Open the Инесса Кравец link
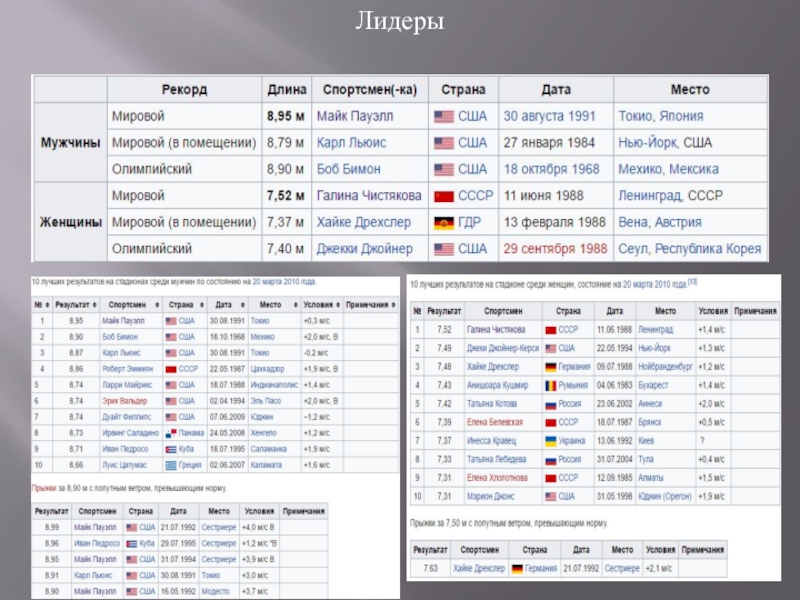Viewport: 800px width, 600px height. [x=491, y=441]
